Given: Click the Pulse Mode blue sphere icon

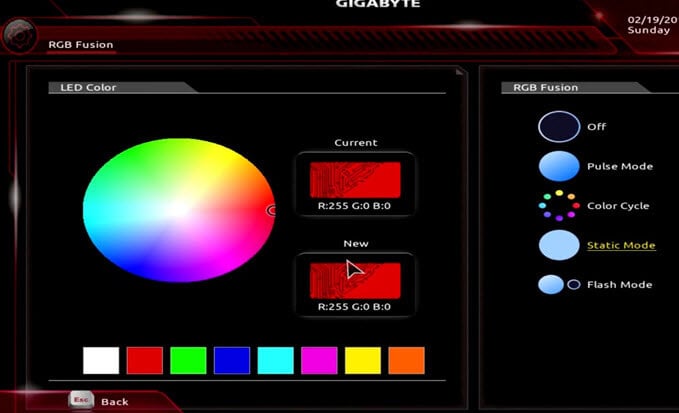Looking at the screenshot, I should [x=559, y=166].
